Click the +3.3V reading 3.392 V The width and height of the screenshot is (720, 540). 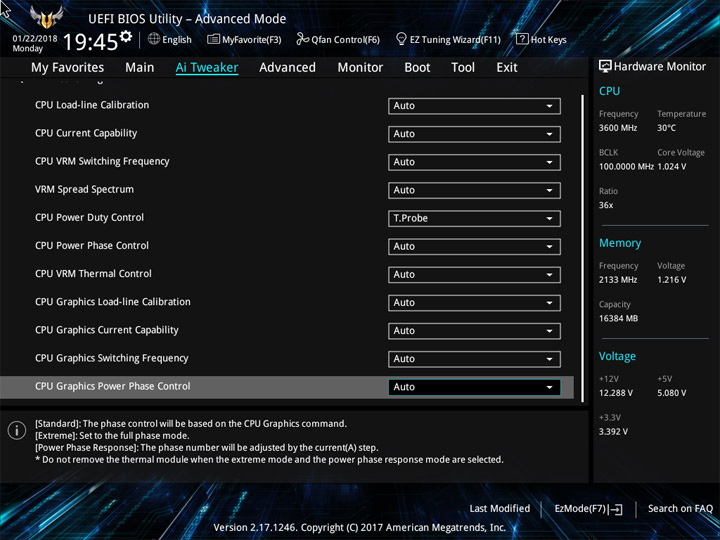(x=613, y=432)
